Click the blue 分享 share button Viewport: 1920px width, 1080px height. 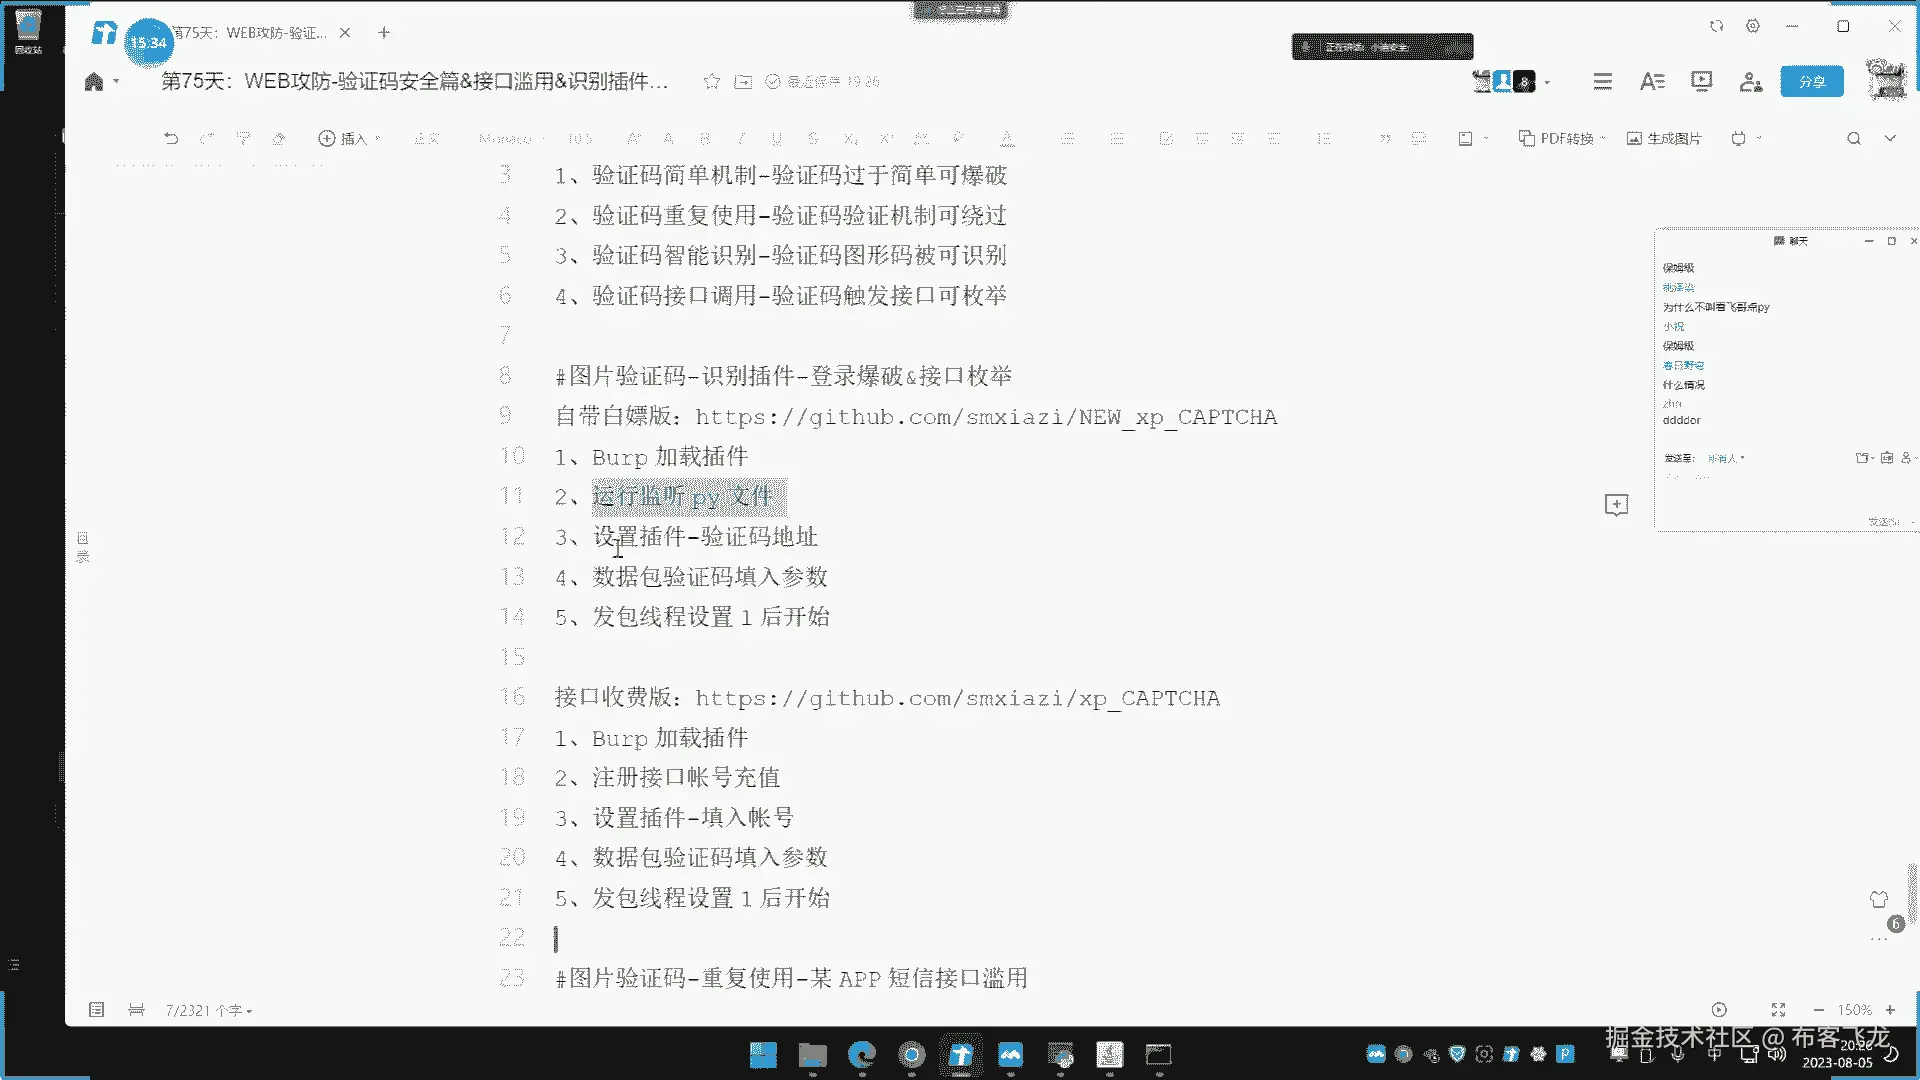pyautogui.click(x=1811, y=81)
